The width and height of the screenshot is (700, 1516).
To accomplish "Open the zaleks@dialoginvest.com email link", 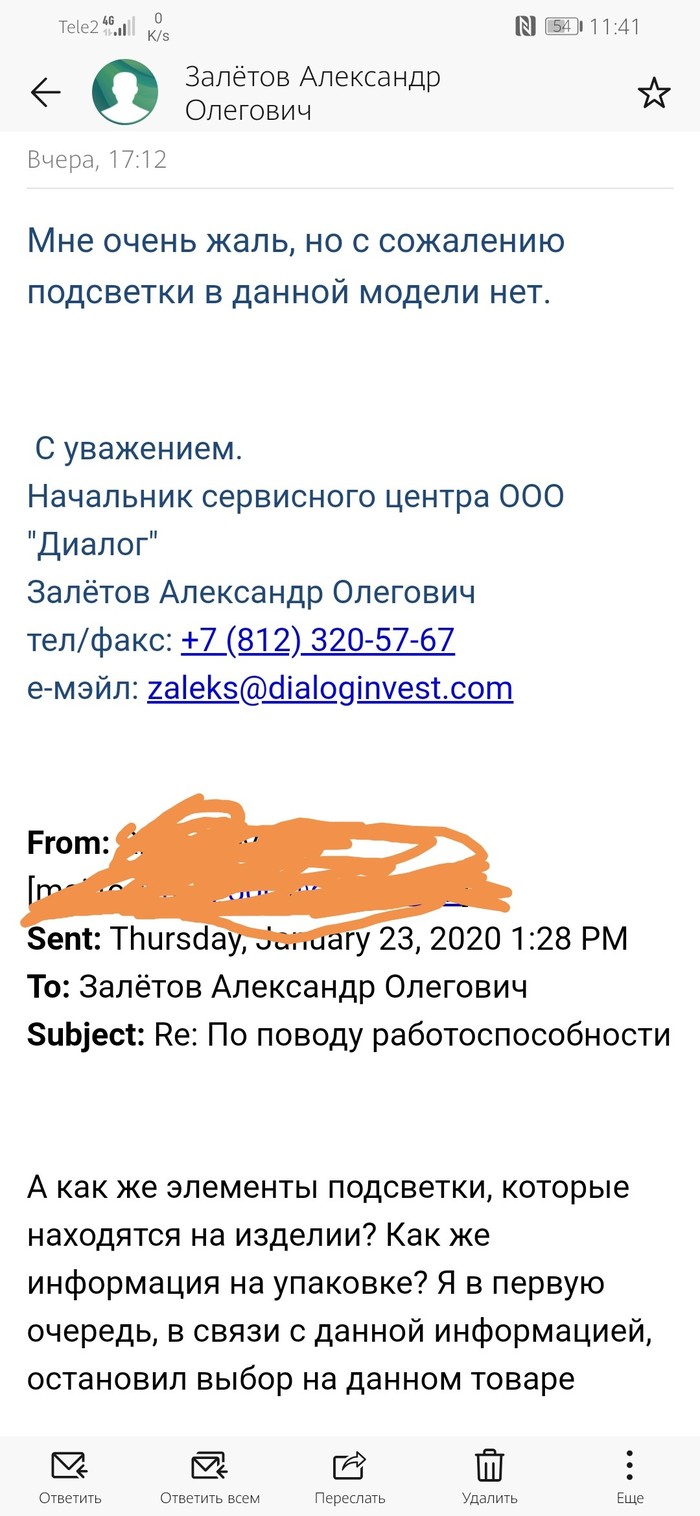I will pyautogui.click(x=330, y=688).
